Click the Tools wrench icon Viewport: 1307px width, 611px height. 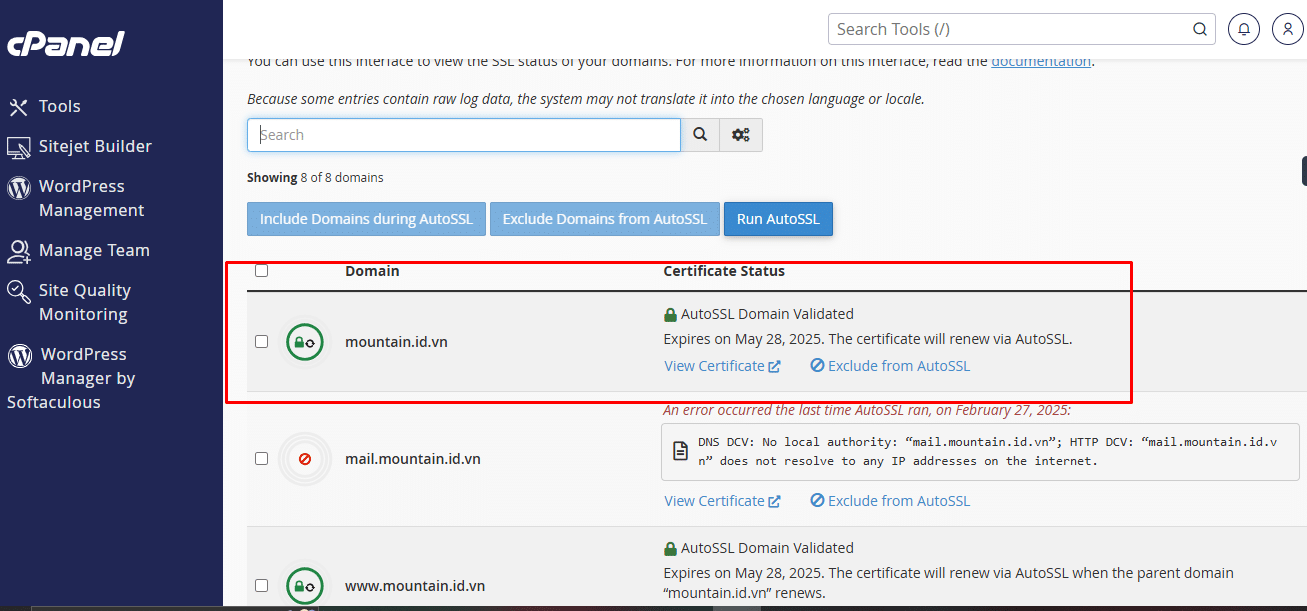click(x=18, y=107)
